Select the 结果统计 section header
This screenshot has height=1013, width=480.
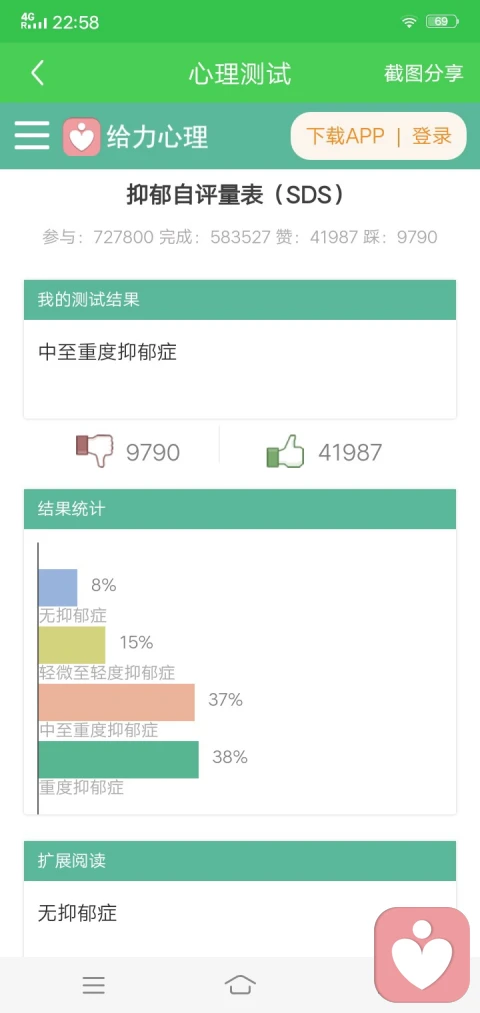tap(240, 509)
